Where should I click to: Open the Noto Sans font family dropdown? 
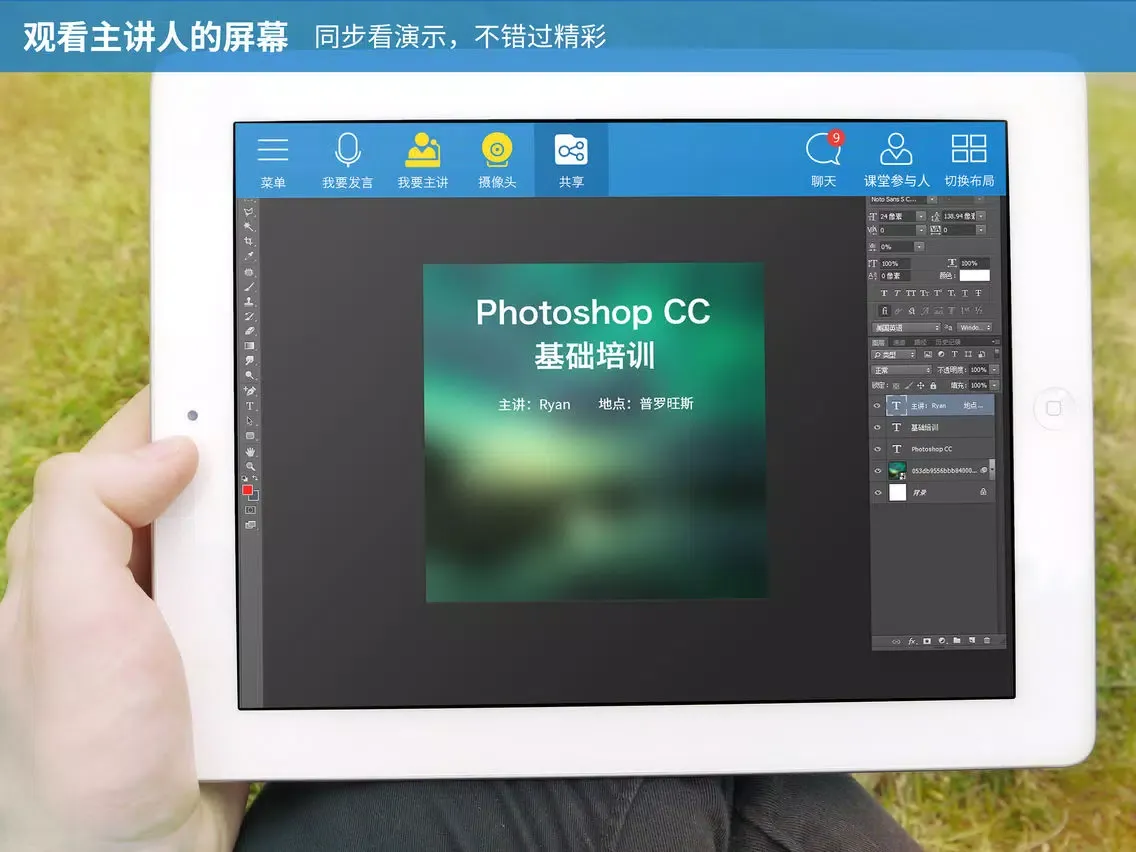pos(932,199)
